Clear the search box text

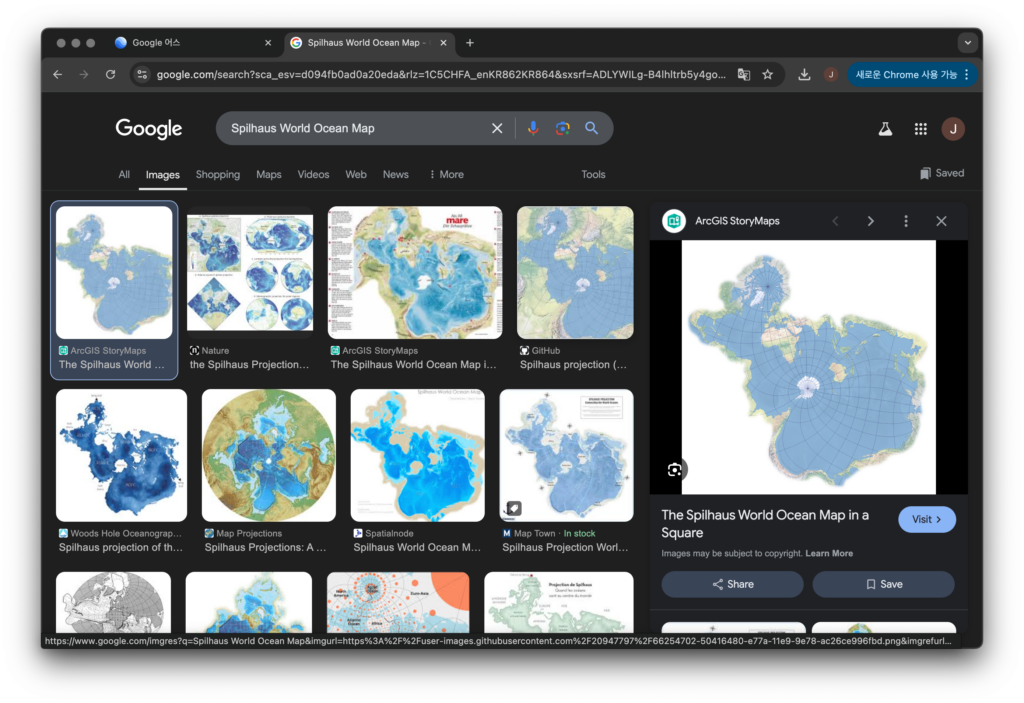point(497,128)
